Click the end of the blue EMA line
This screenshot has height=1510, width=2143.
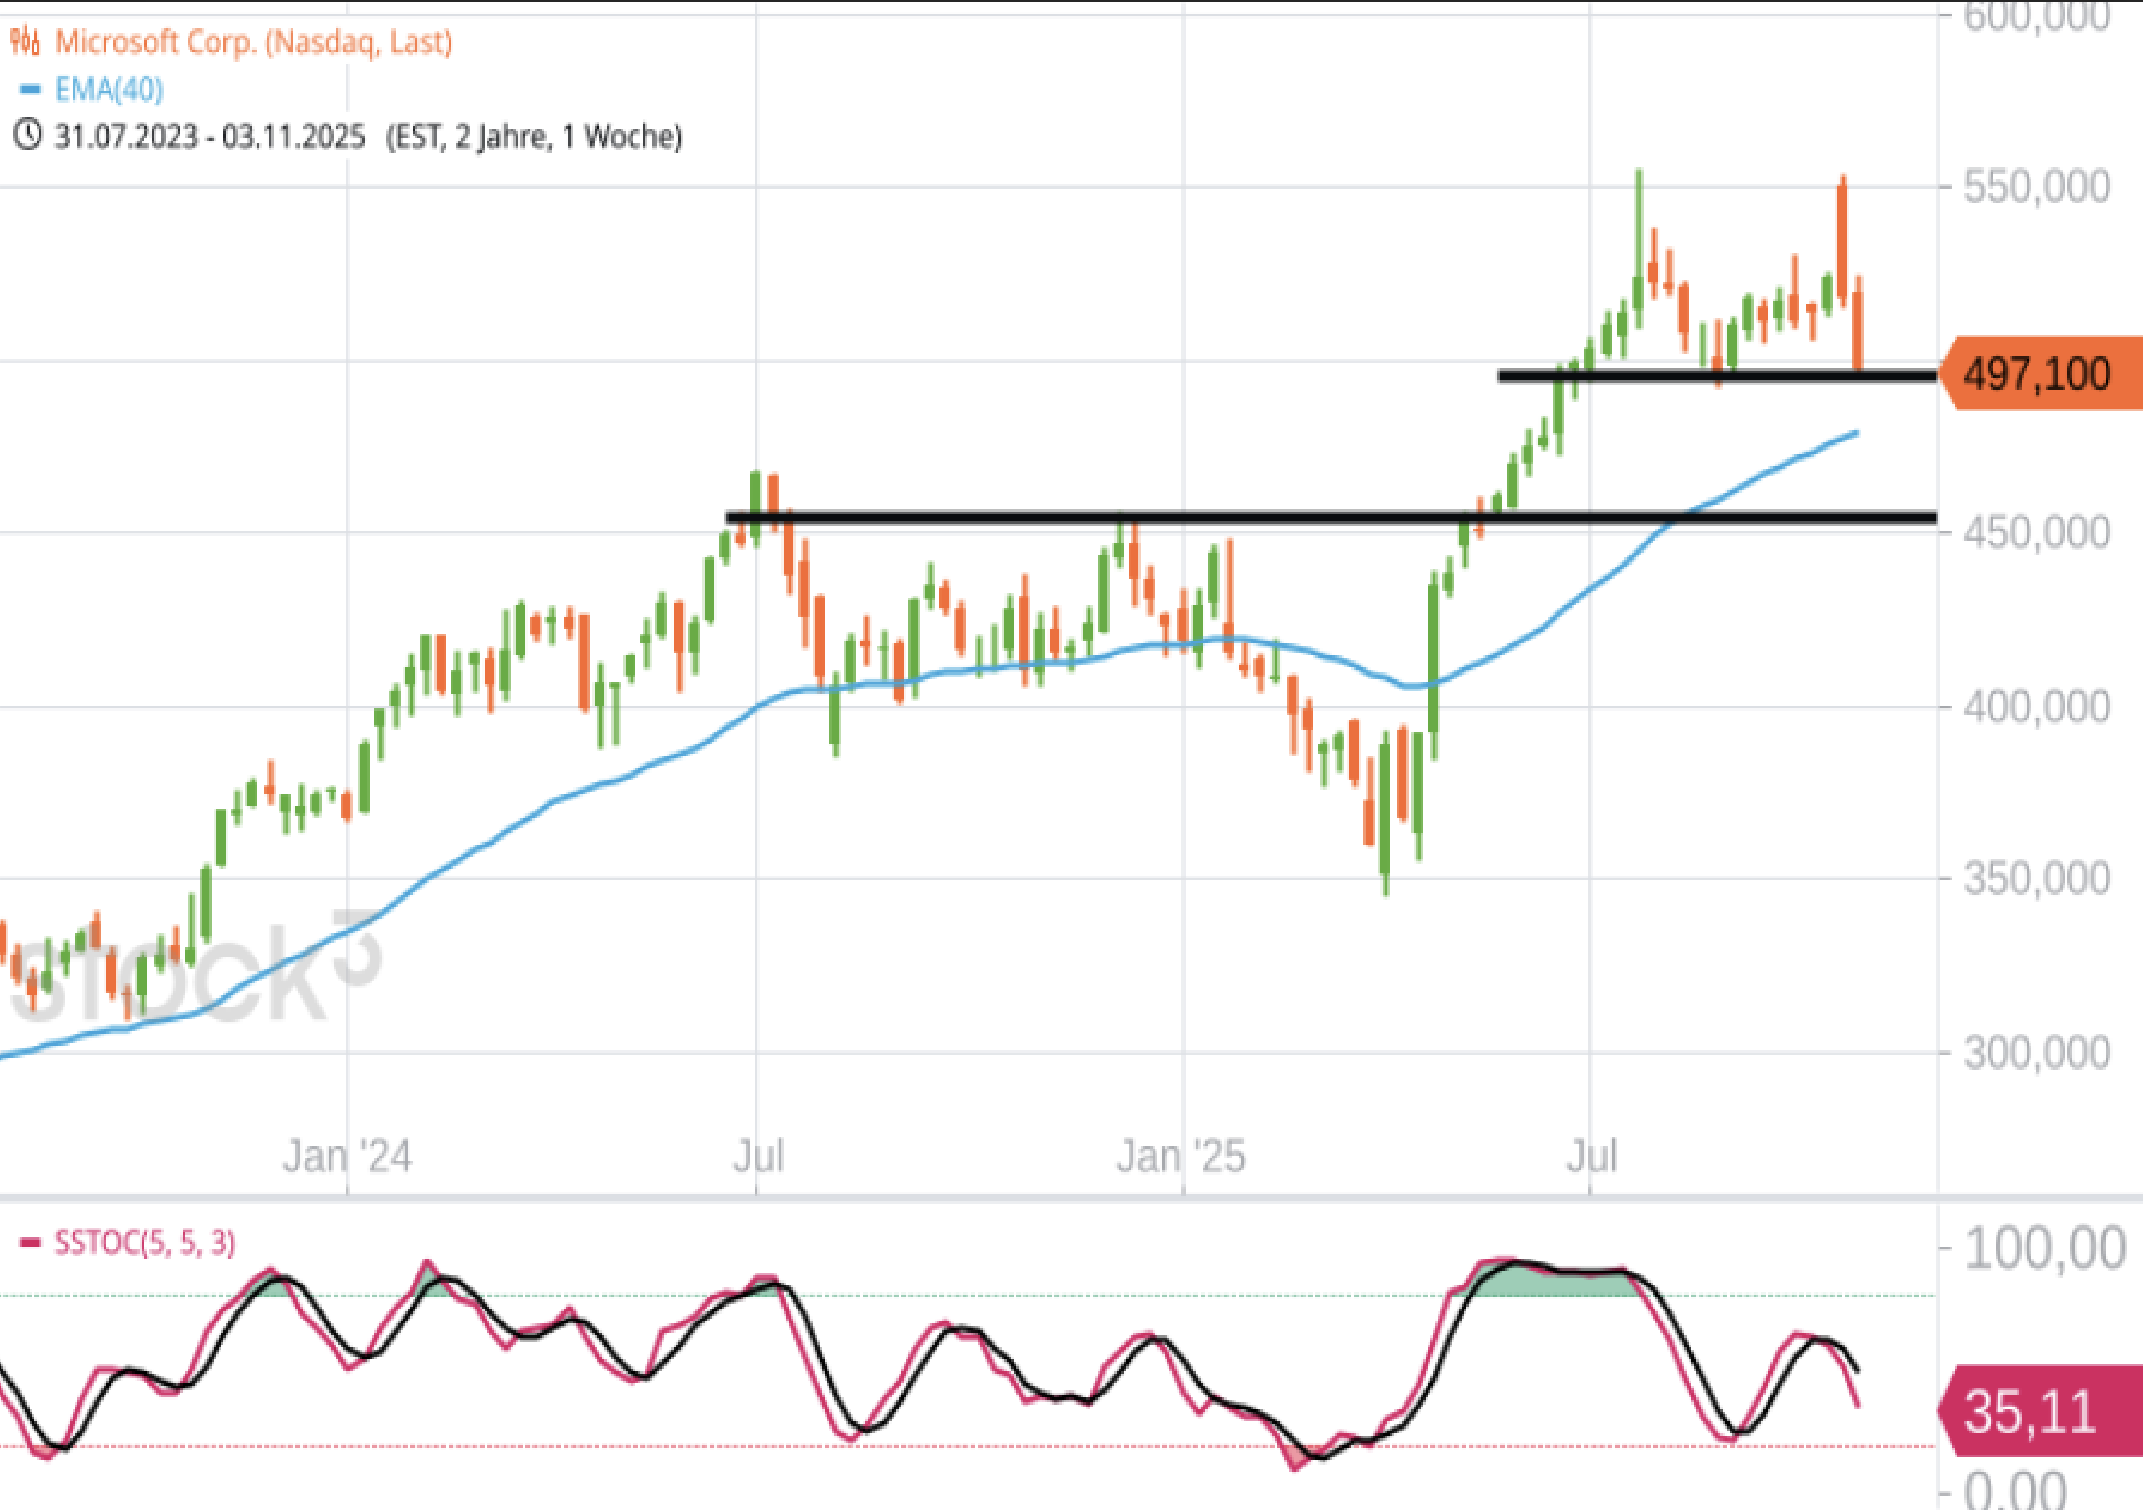[x=1855, y=433]
